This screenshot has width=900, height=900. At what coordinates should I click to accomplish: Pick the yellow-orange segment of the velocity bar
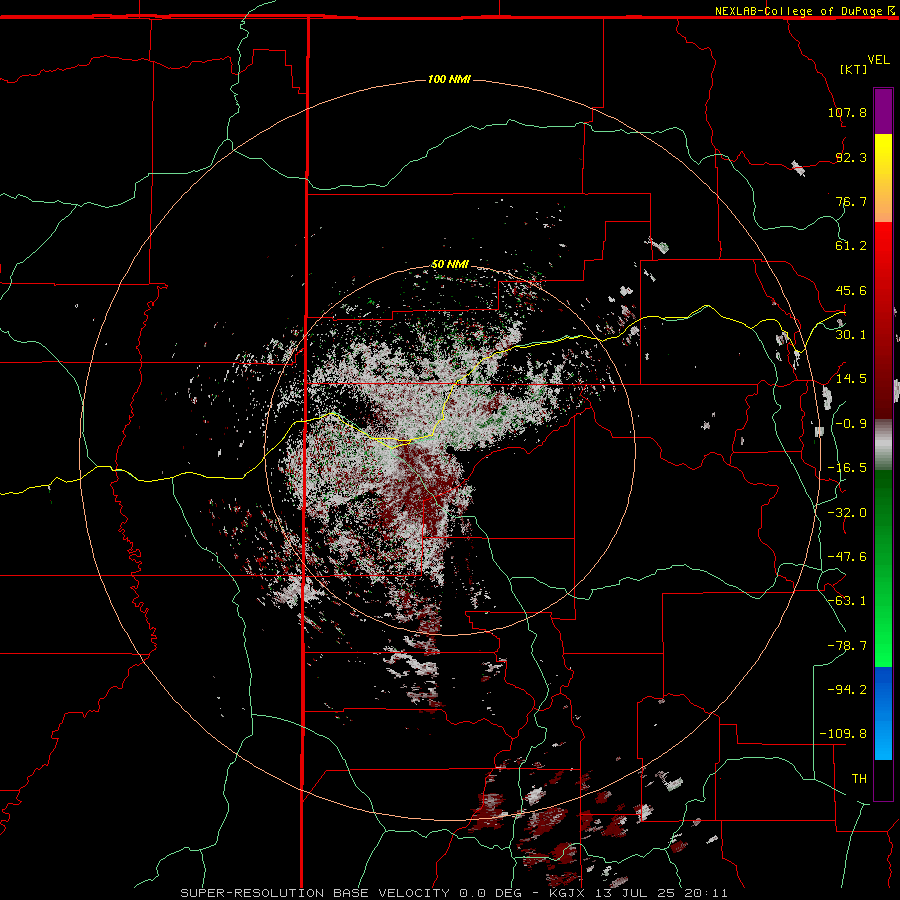(x=883, y=179)
